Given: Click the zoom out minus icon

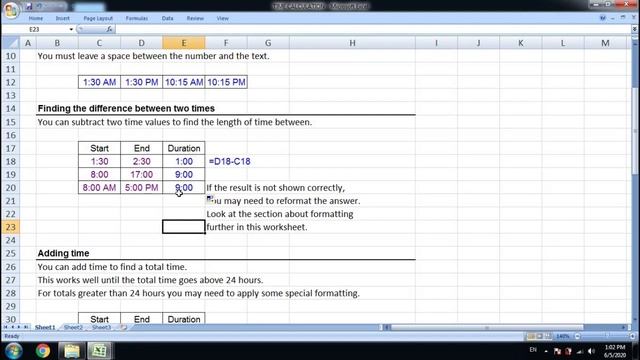Looking at the screenshot, I should 577,336.
